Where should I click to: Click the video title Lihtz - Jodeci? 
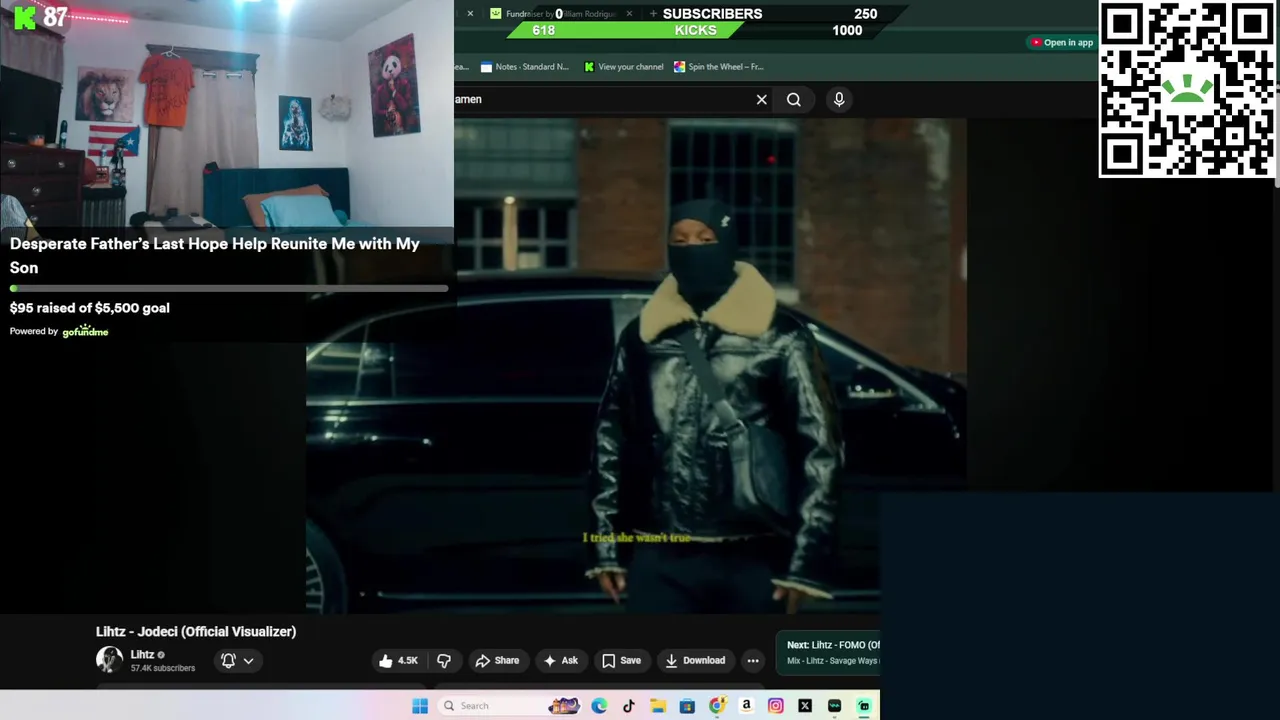tap(196, 632)
